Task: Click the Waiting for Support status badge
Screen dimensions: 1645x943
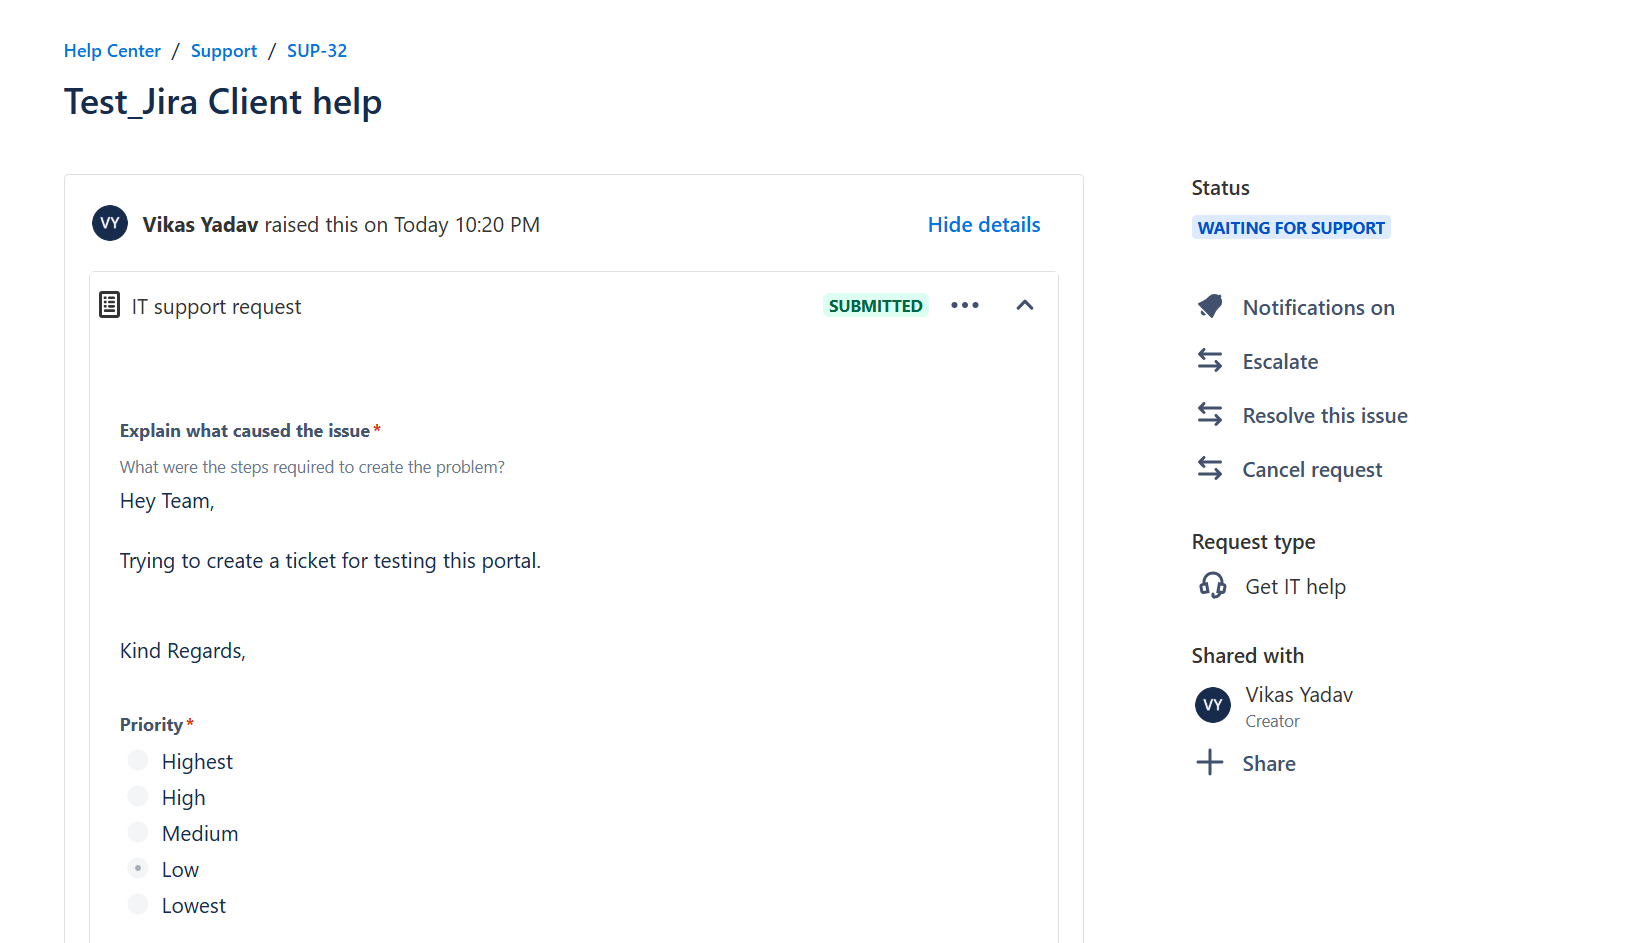Action: tap(1290, 228)
